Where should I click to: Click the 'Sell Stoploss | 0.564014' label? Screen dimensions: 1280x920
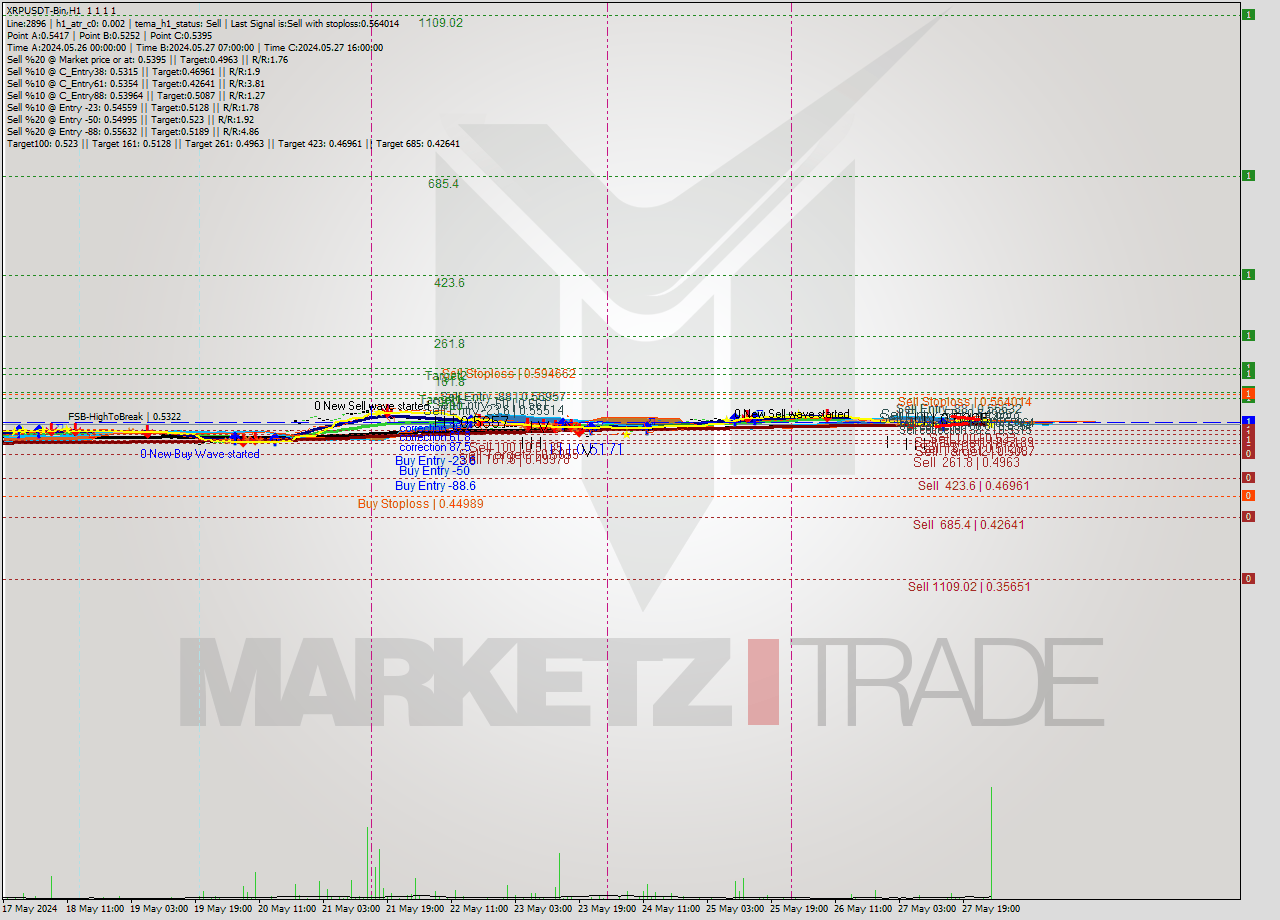[964, 402]
